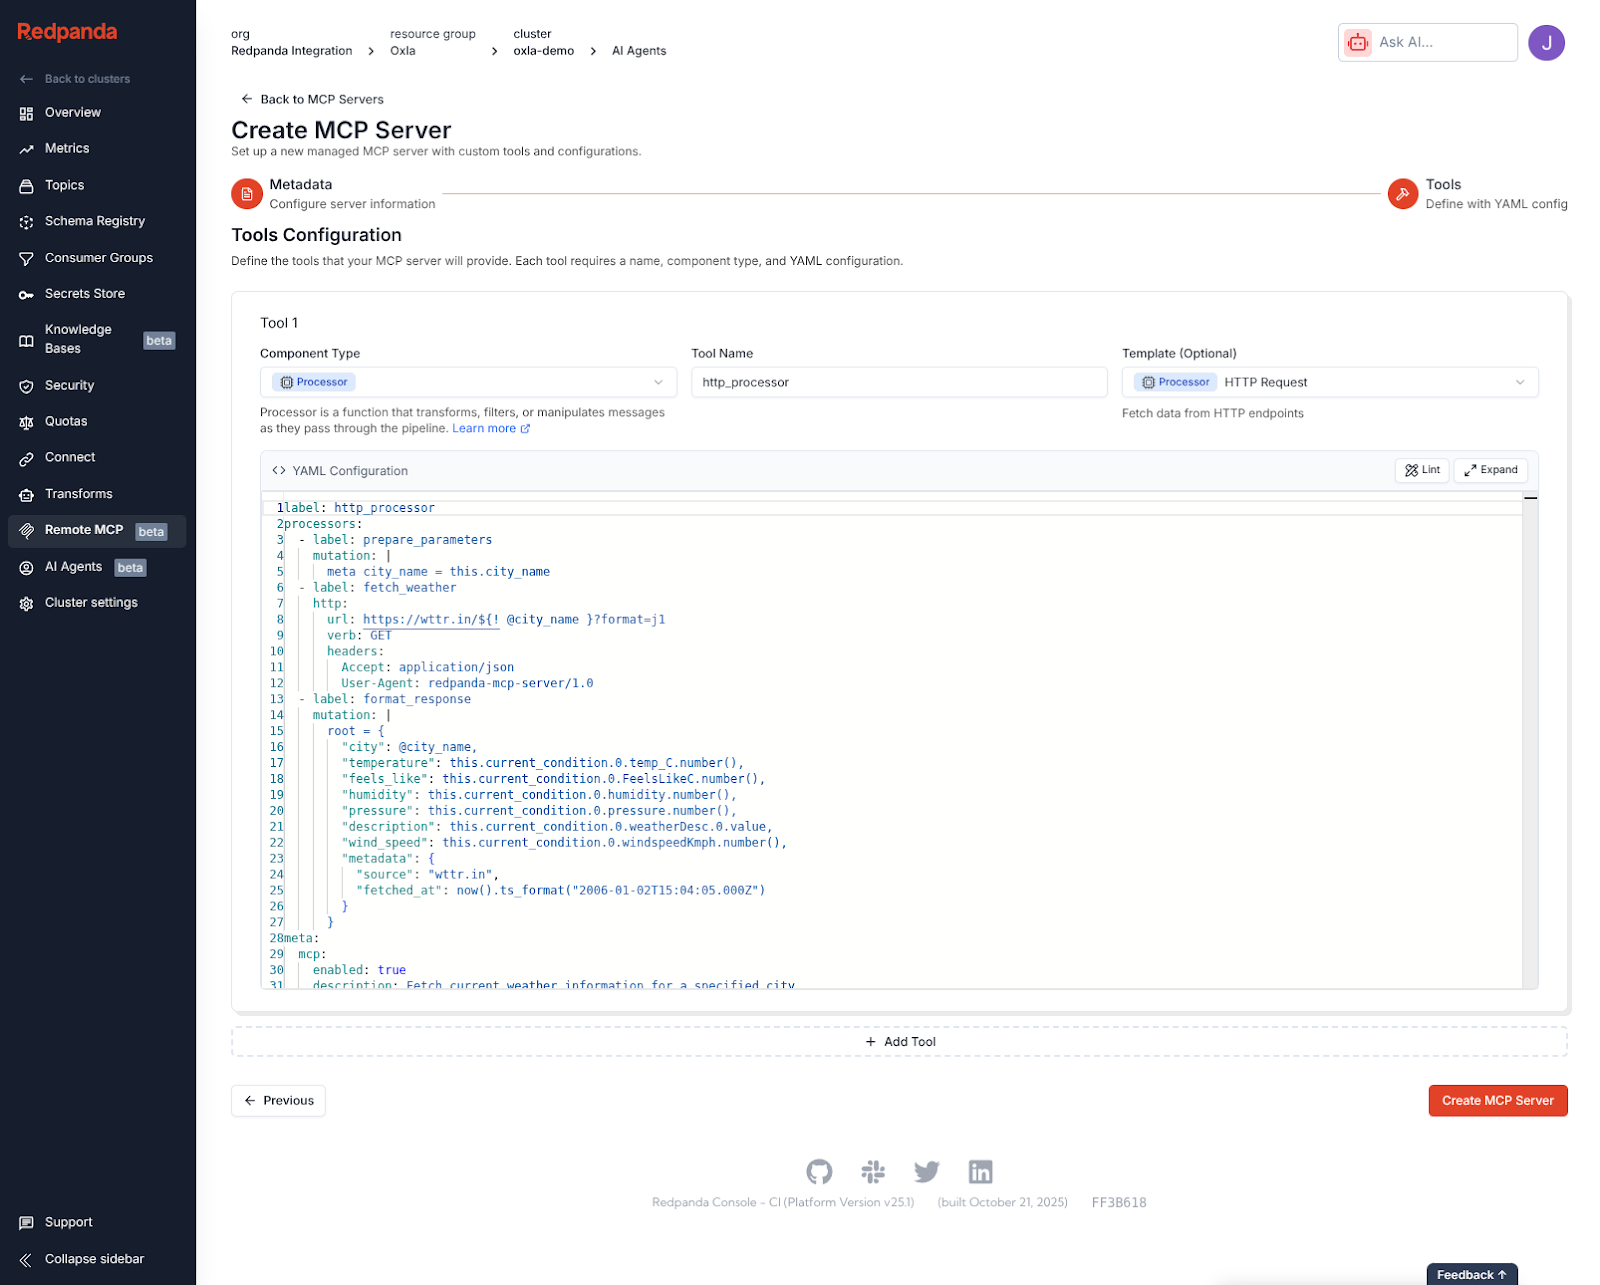
Task: Open the Template (Optional) dropdown
Action: 1330,382
